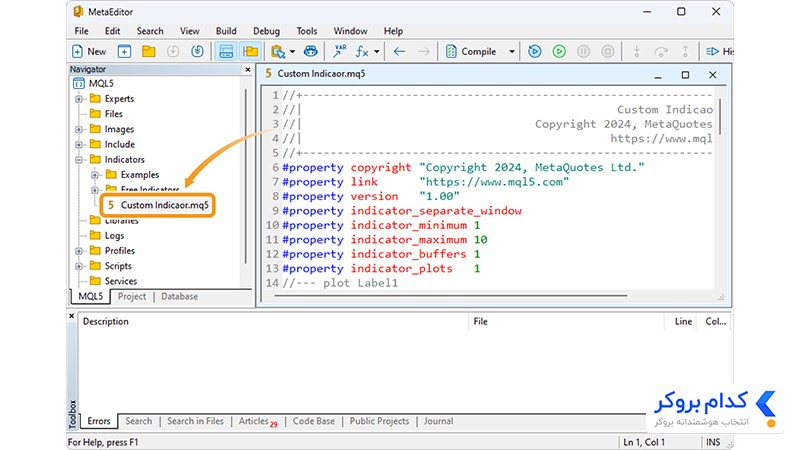This screenshot has width=800, height=450.
Task: Open the Journal tab
Action: coord(438,421)
